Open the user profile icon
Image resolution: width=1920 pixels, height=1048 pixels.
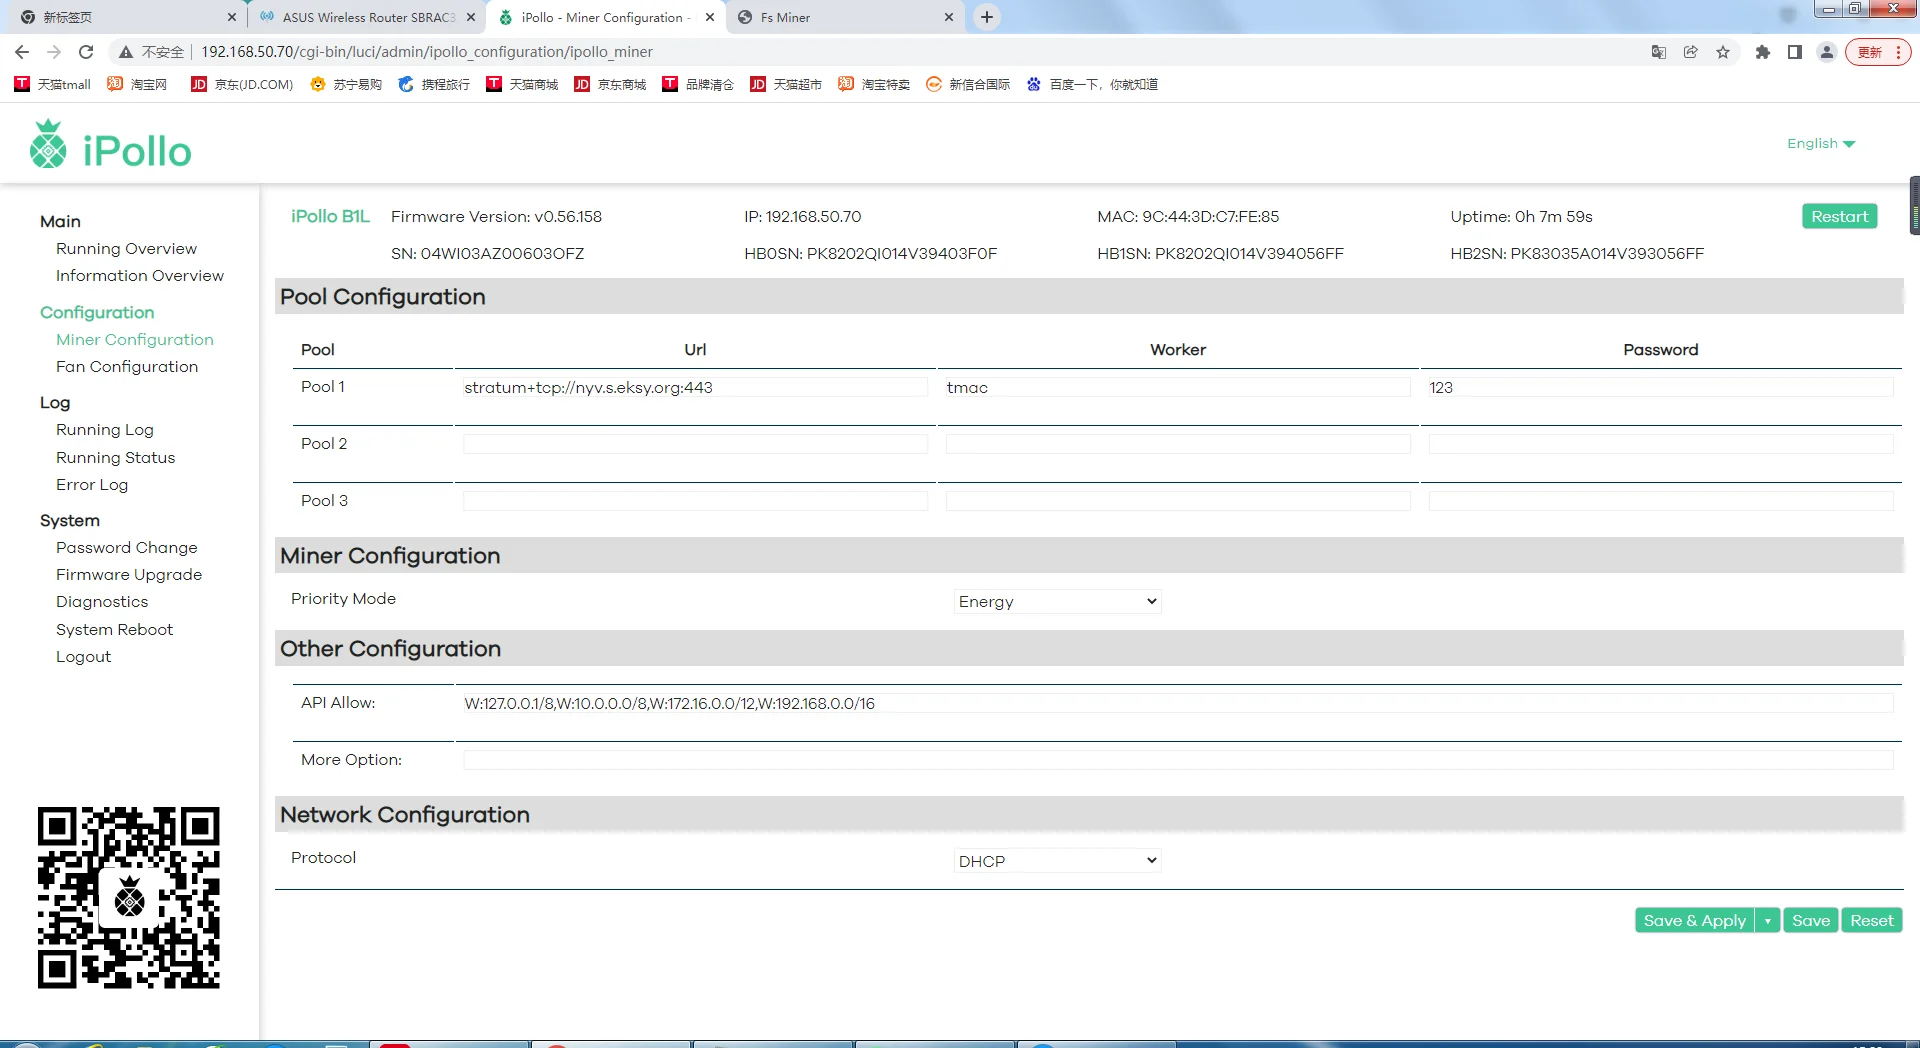tap(1827, 52)
